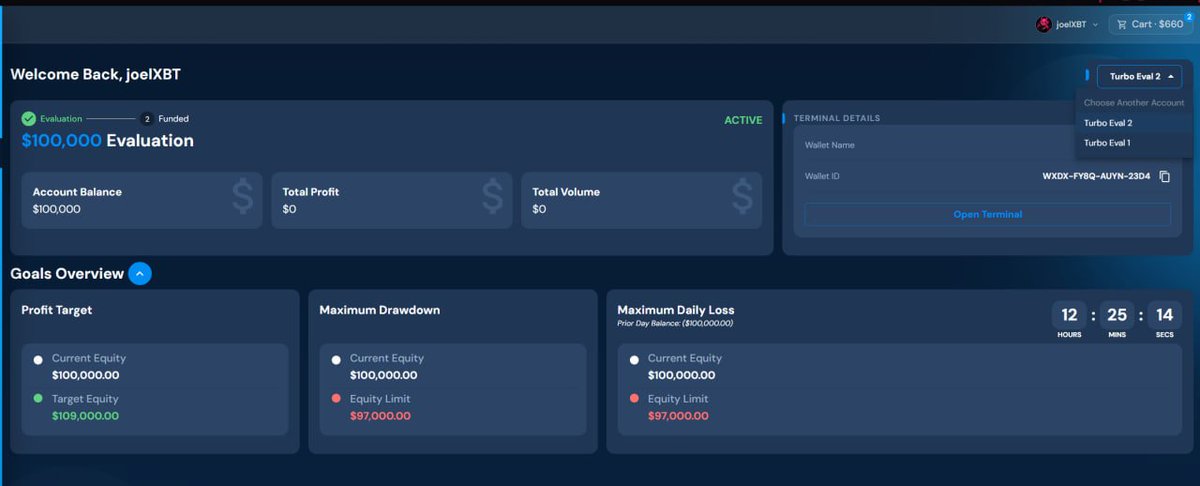Click Maximum Daily Loss Current Equity $100,000.00
Screen dimensions: 1200x486
pos(682,376)
